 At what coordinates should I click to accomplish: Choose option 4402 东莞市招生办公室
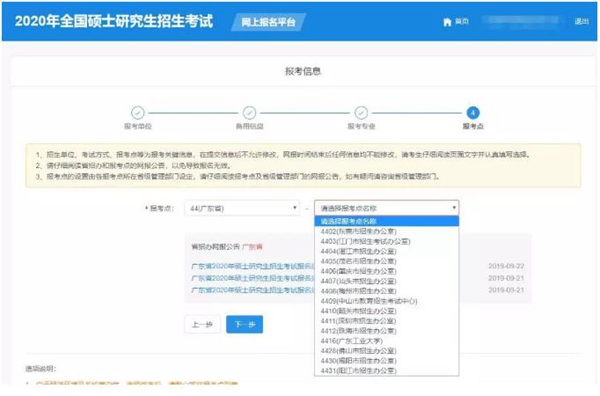tap(386, 231)
